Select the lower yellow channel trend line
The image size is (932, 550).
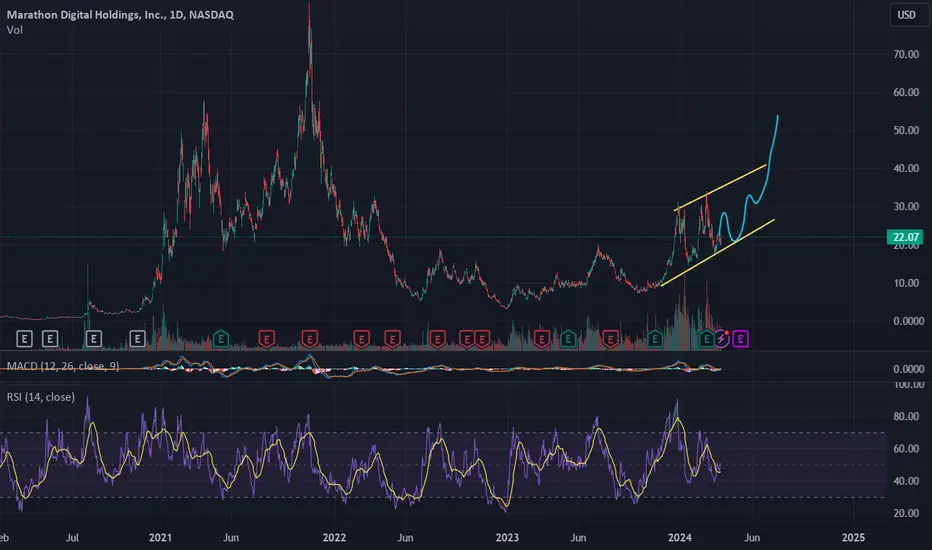[x=717, y=253]
